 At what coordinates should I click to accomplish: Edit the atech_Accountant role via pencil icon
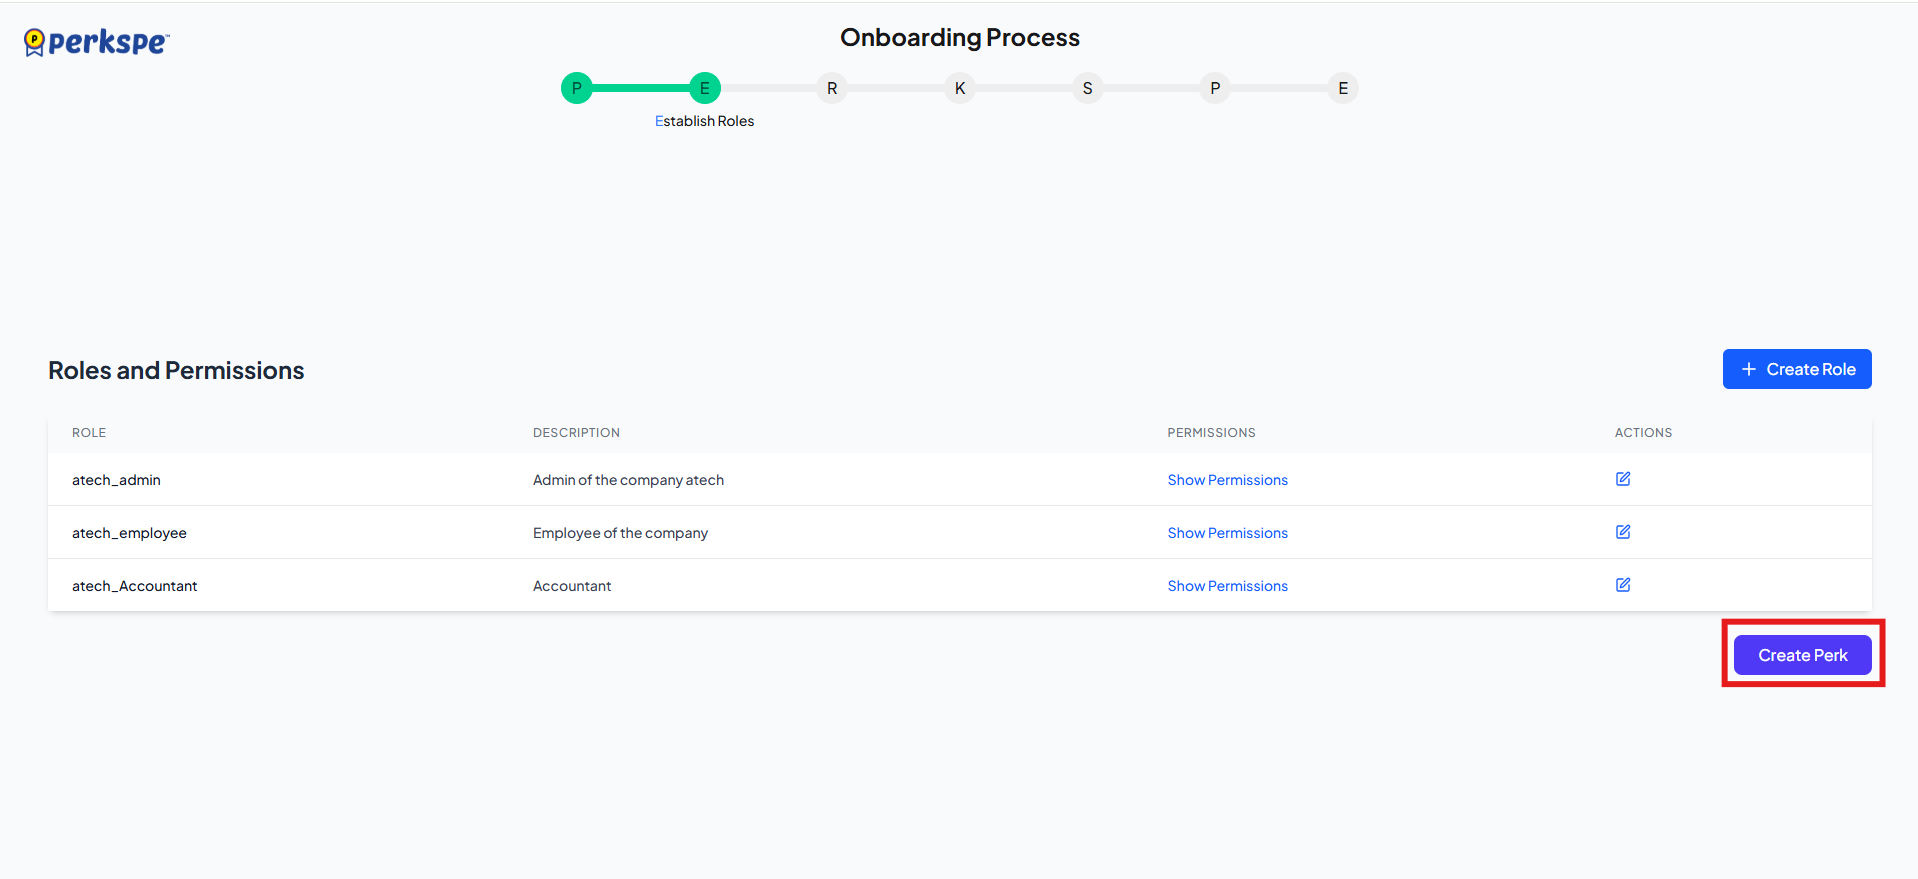[x=1623, y=585]
